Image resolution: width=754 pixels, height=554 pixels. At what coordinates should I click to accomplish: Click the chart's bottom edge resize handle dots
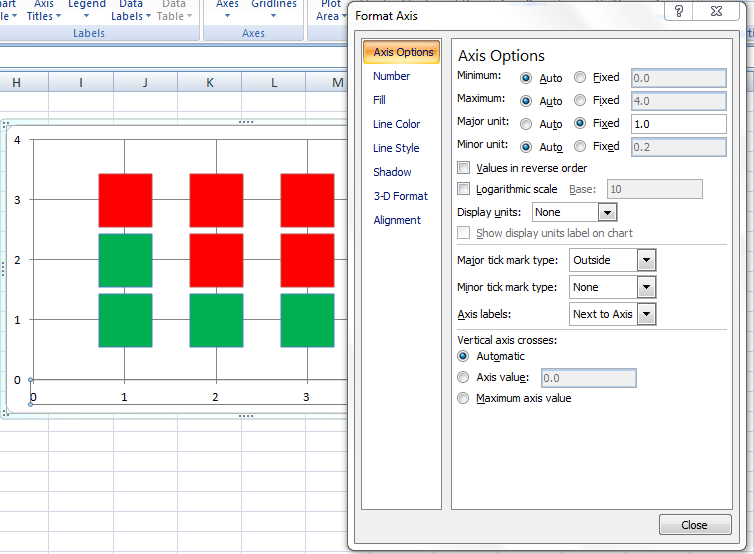coord(246,416)
